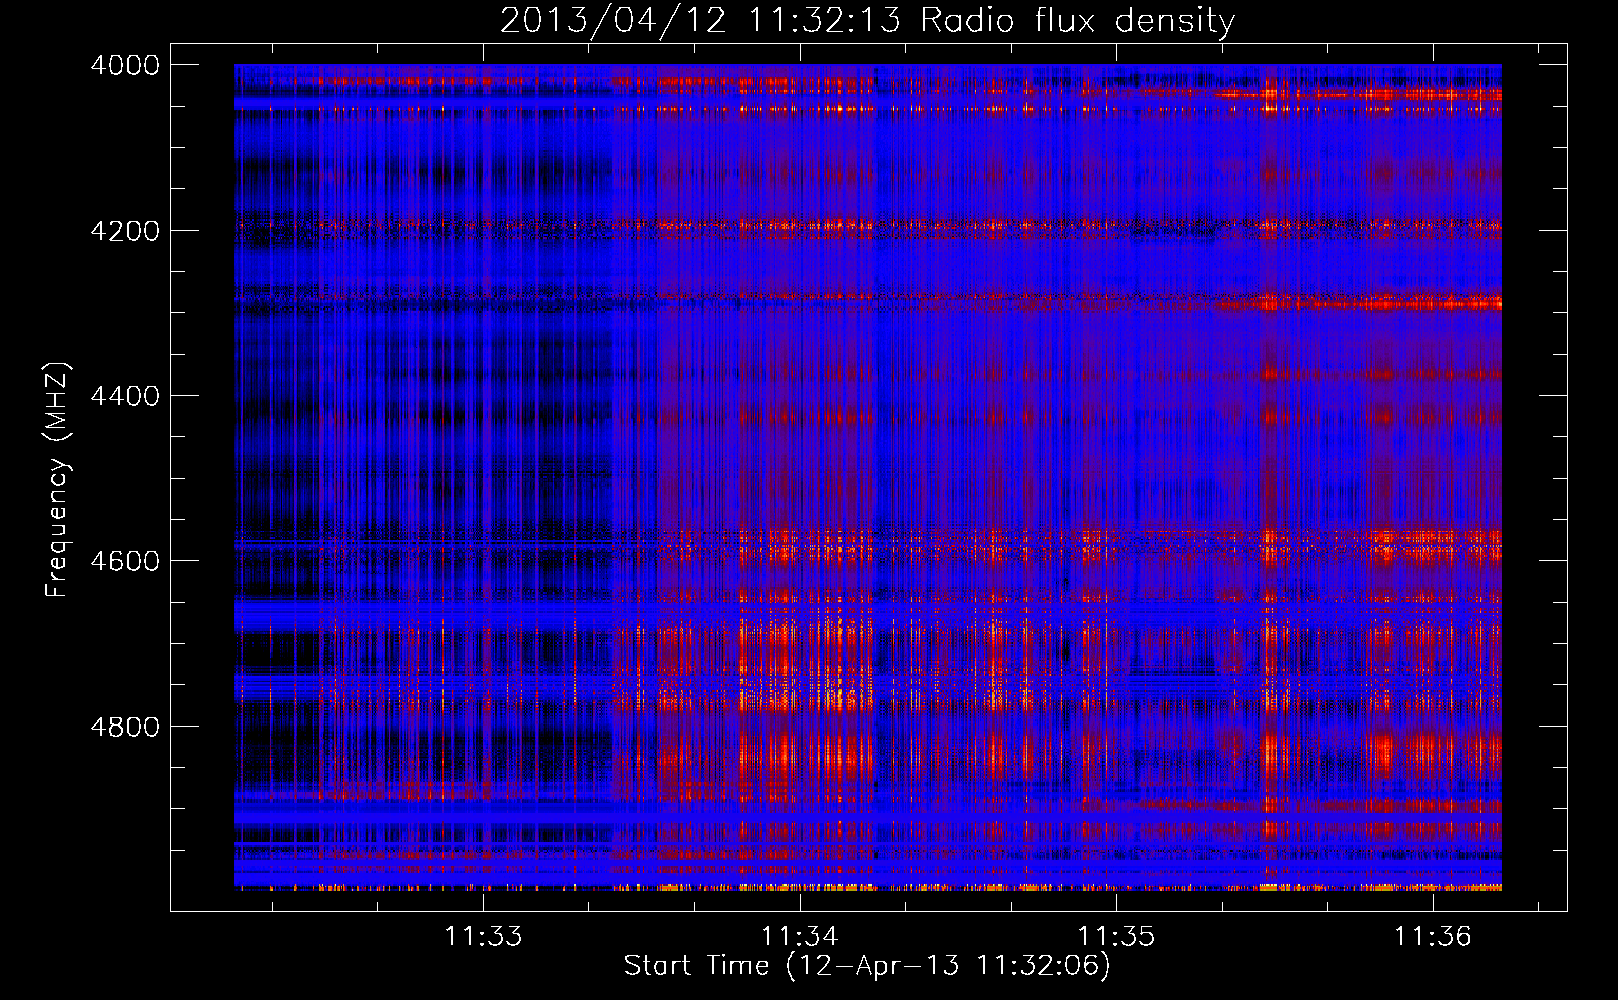Click the "11:35" time axis label

tap(1116, 936)
